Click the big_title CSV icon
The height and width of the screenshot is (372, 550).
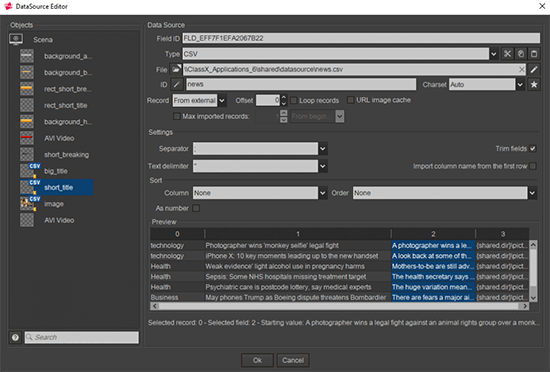coord(29,171)
